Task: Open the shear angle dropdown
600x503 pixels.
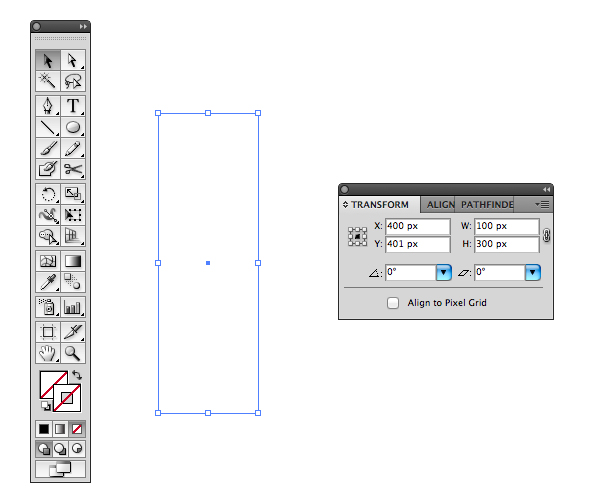Action: coord(532,272)
